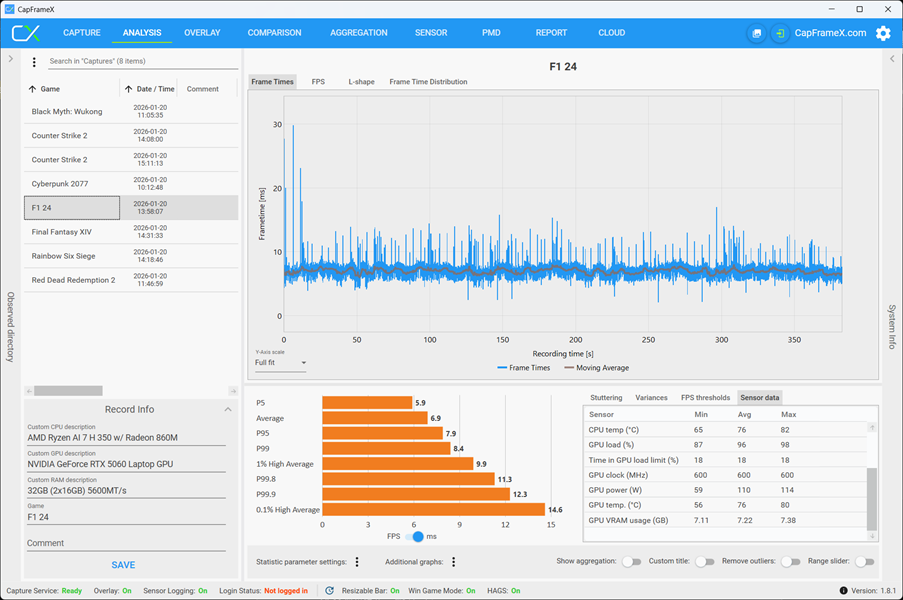The image size is (903, 600).
Task: Click the login icon beside CapFrameX.com
Action: pyautogui.click(x=780, y=33)
